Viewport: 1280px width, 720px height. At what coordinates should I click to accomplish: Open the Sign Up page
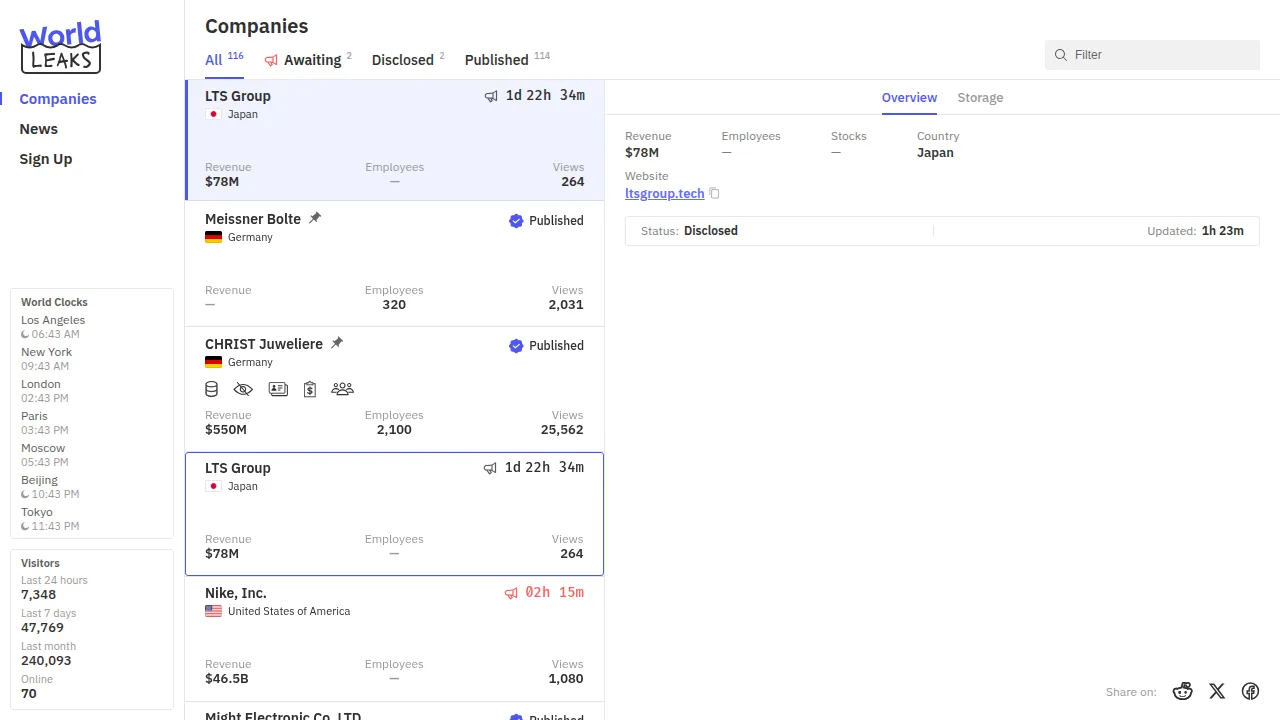[x=46, y=159]
